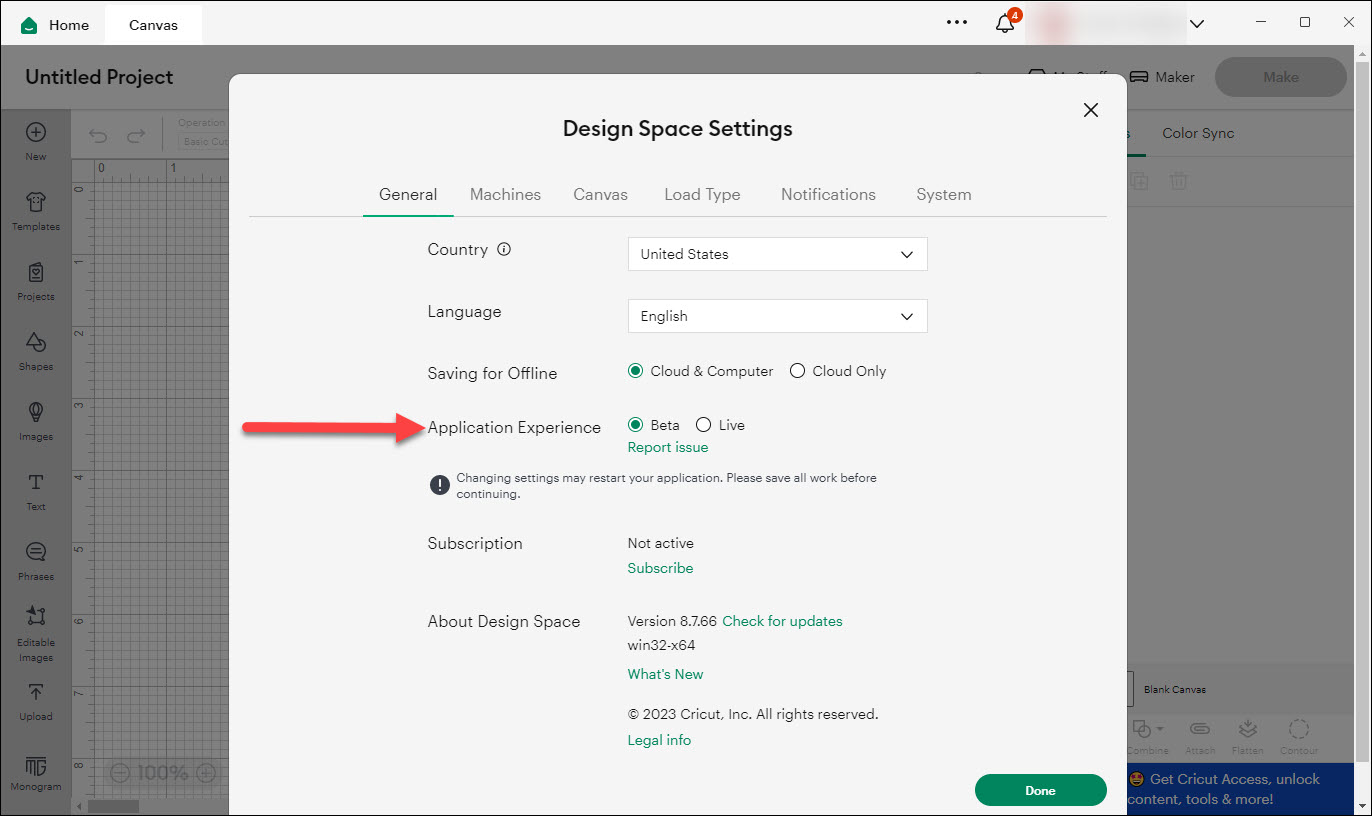Click the duplicate layer icon
The height and width of the screenshot is (816, 1372).
point(1138,181)
